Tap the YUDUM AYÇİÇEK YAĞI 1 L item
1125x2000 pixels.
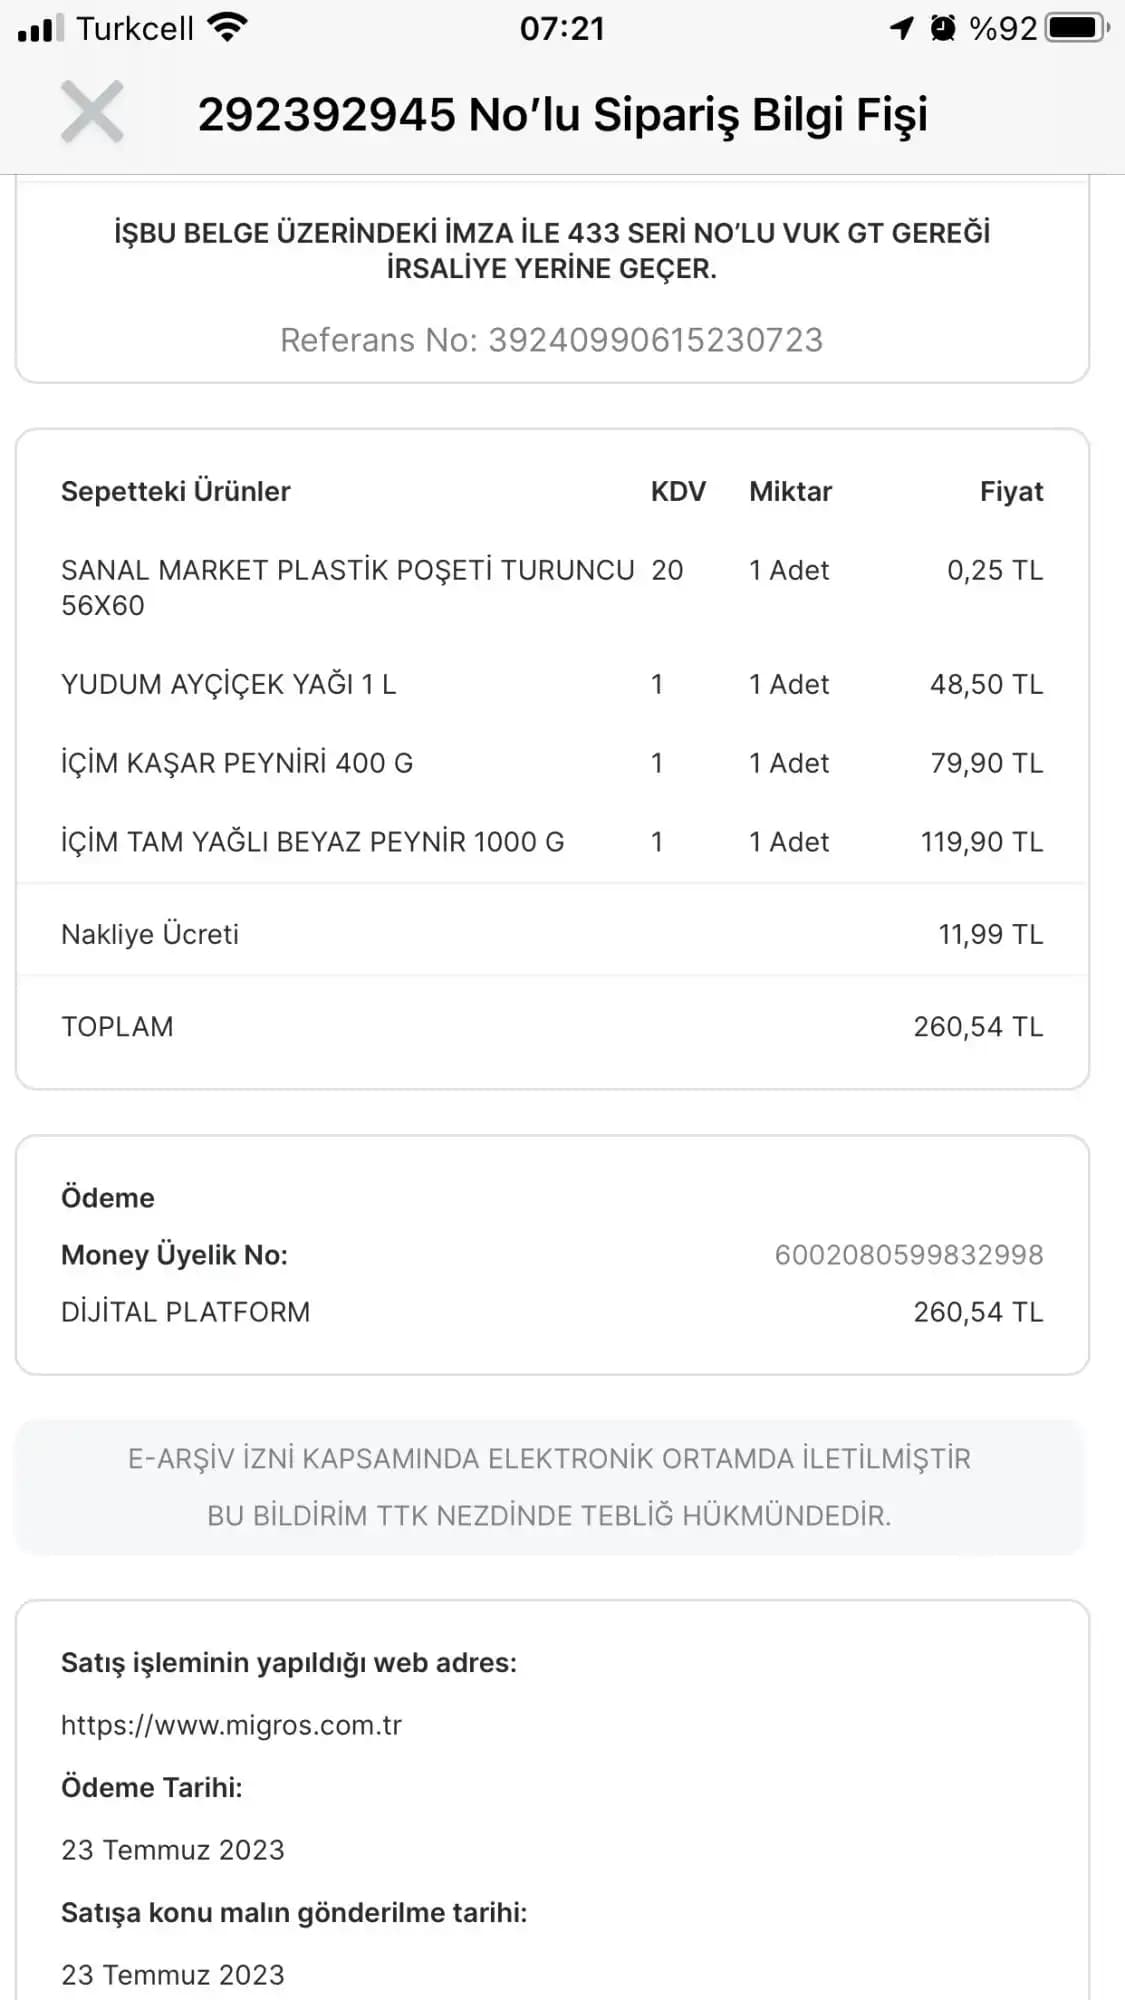click(x=229, y=684)
